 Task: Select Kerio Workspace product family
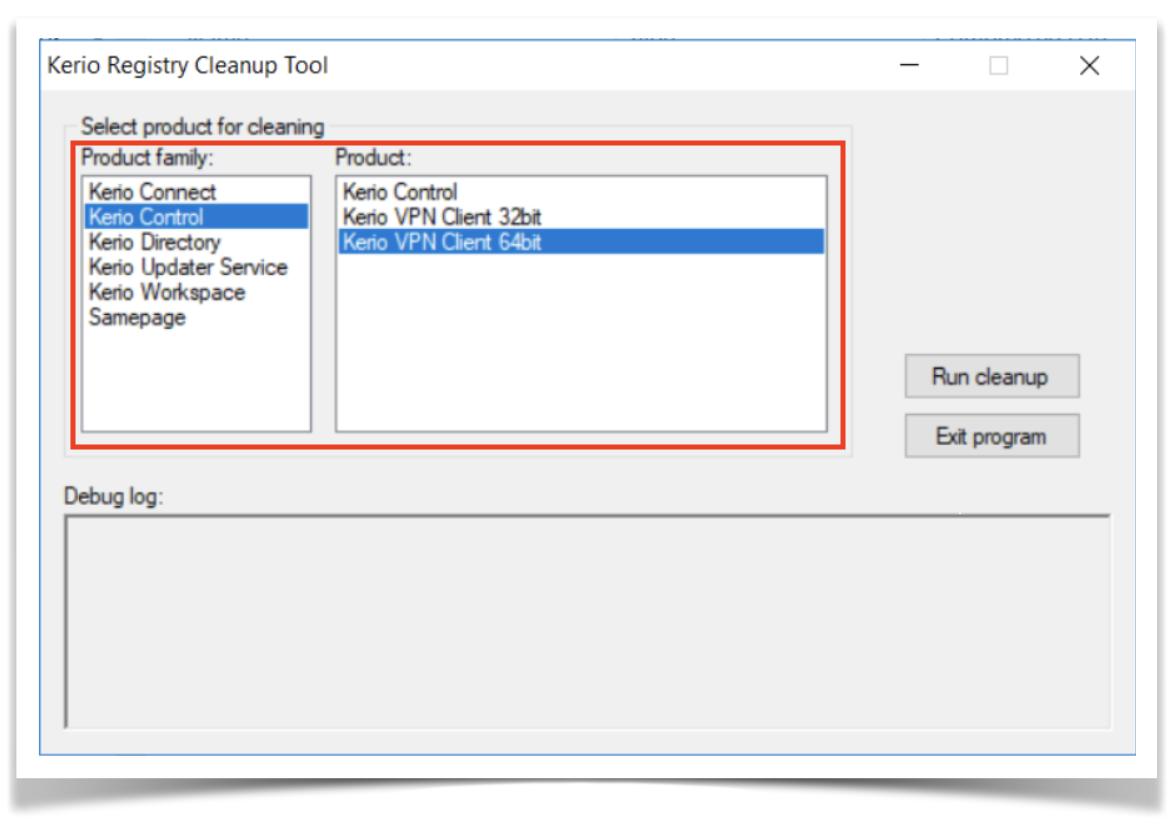click(196, 292)
